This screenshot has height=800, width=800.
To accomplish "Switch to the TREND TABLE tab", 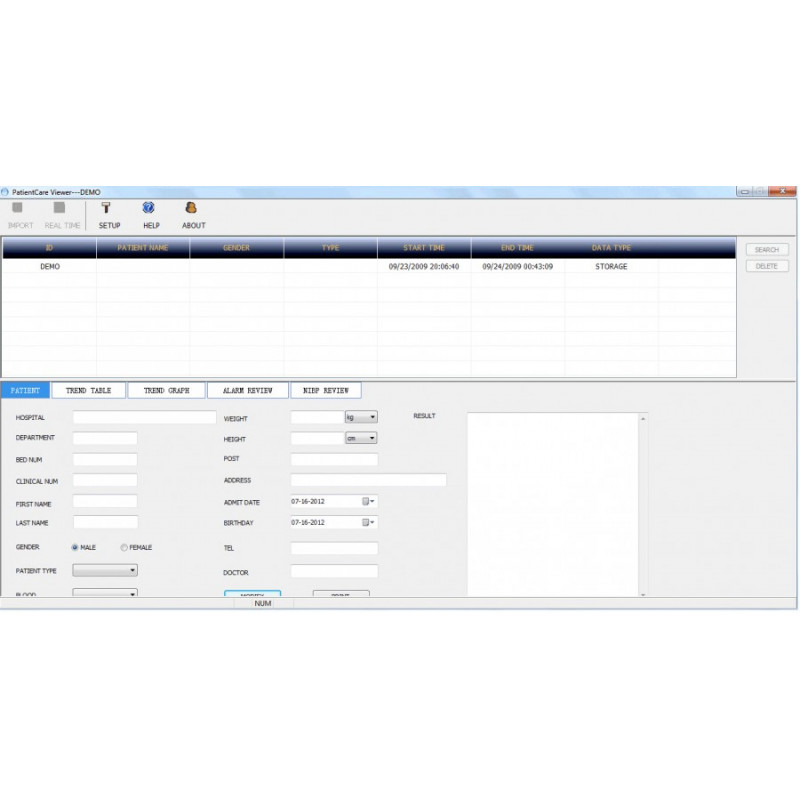I will click(89, 390).
